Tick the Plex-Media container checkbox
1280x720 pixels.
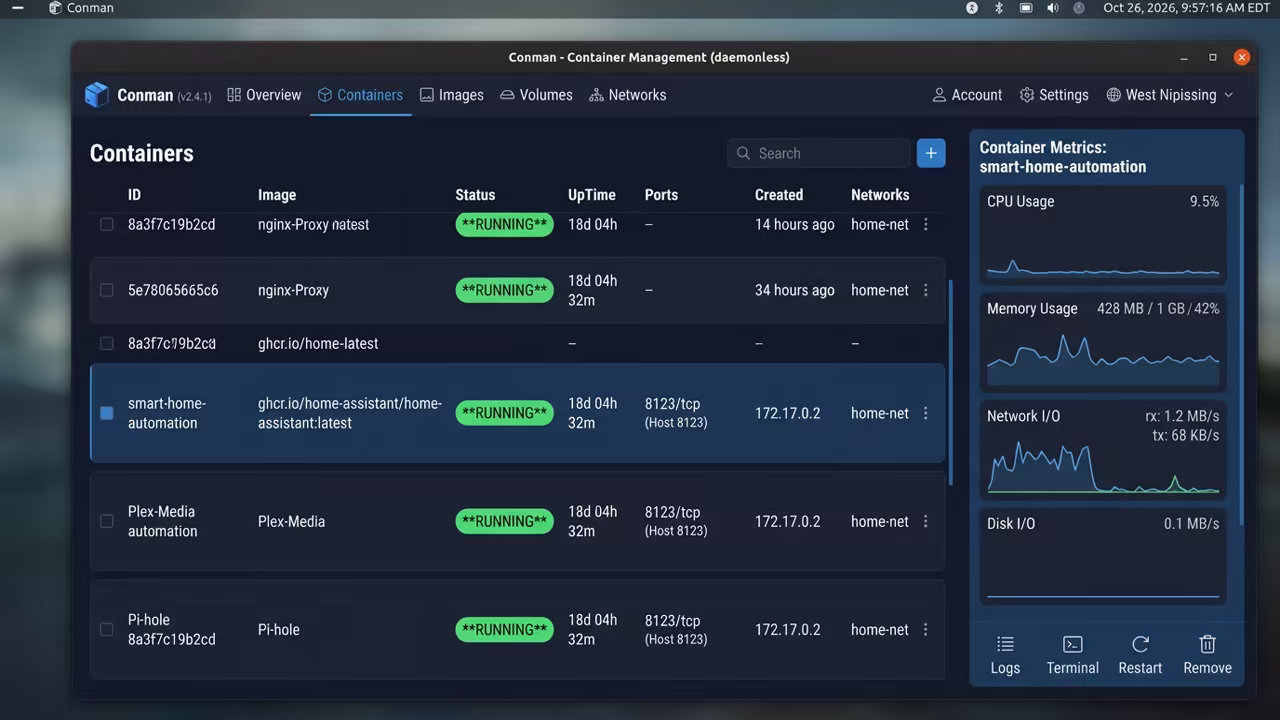pos(107,521)
